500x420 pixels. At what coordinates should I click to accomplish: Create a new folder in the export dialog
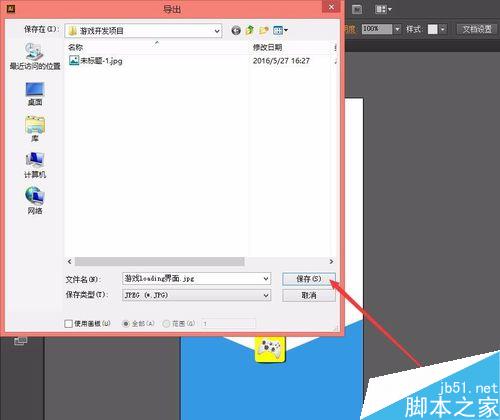pos(264,31)
